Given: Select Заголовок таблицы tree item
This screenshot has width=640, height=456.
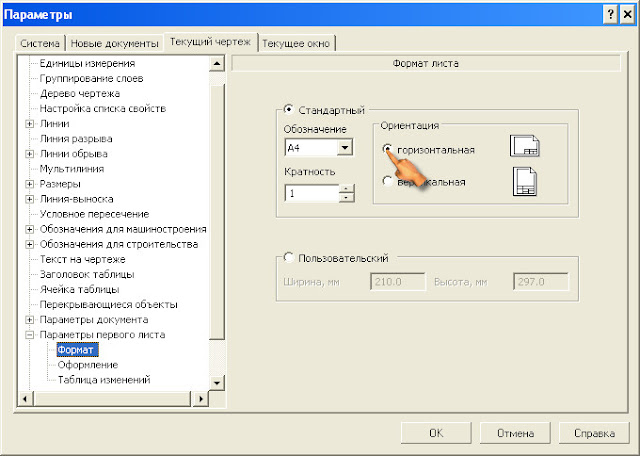Looking at the screenshot, I should [x=87, y=275].
